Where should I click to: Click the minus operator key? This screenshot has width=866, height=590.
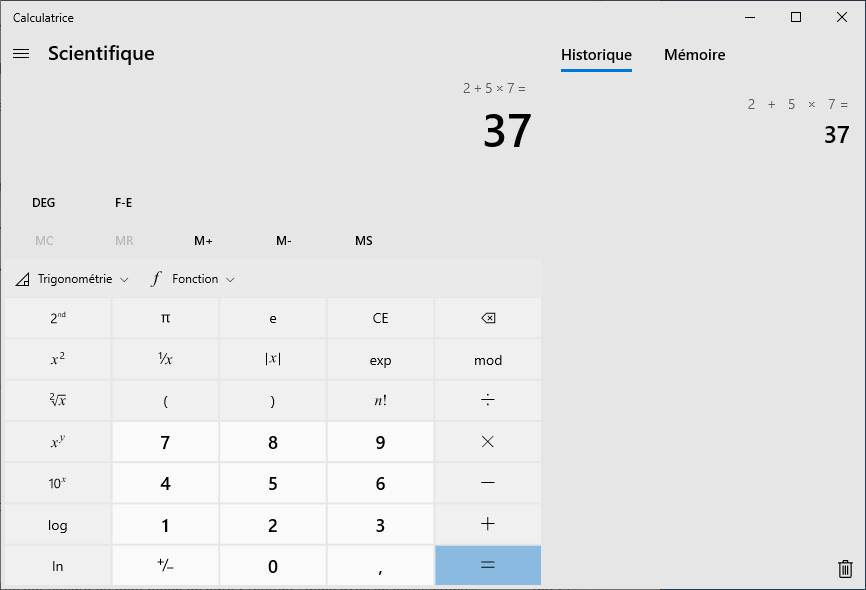point(488,483)
